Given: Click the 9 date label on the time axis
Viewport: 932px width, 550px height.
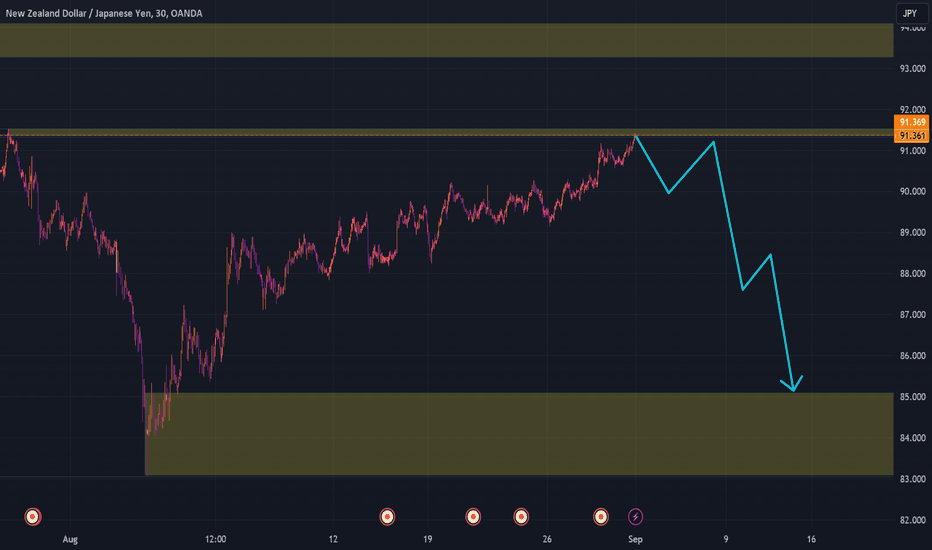Looking at the screenshot, I should click(x=726, y=539).
